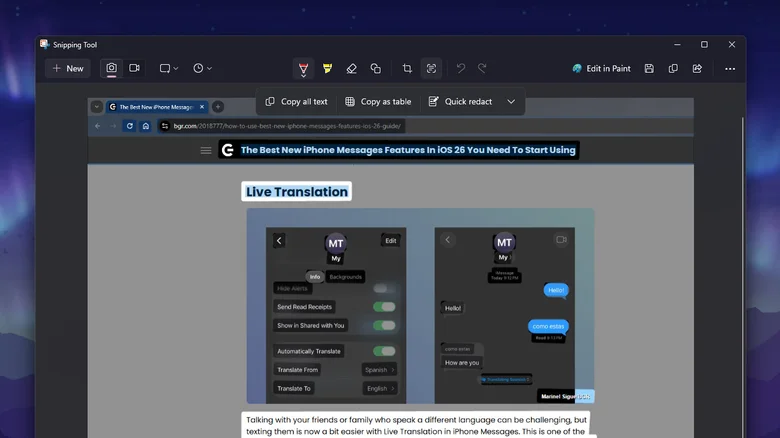Save the snip as file
This screenshot has width=780, height=438.
(x=649, y=68)
